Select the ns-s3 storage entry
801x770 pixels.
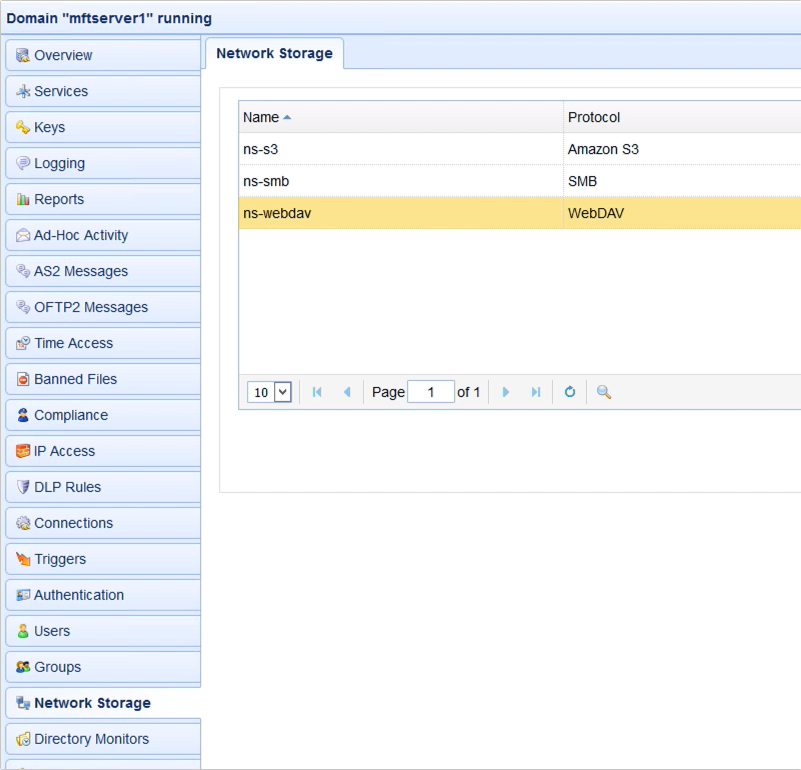(400, 149)
